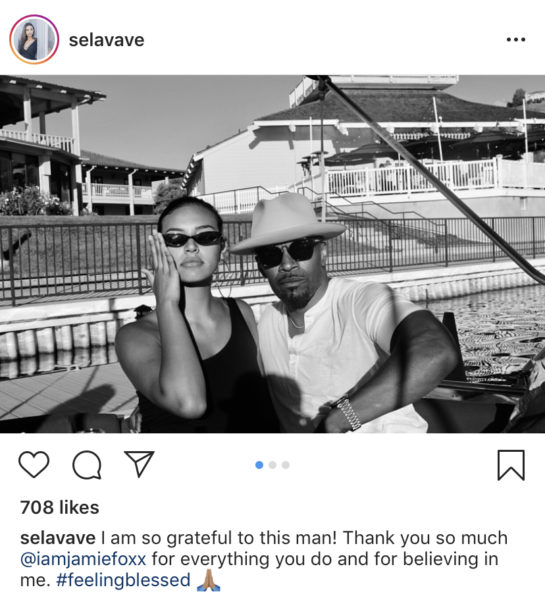The image size is (545, 600).
Task: Jump to the third carousel photo dot
Action: (x=286, y=465)
